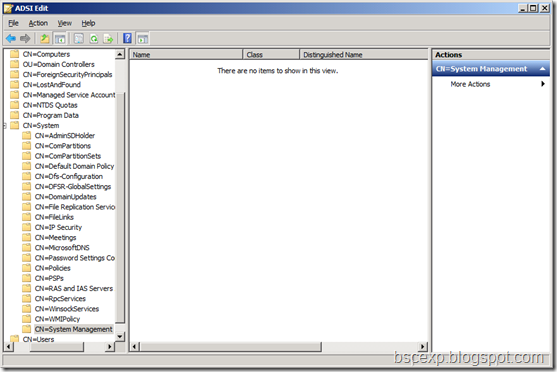557x372 pixels.
Task: Select CN=LostAndFound tree node
Action: tap(52, 85)
